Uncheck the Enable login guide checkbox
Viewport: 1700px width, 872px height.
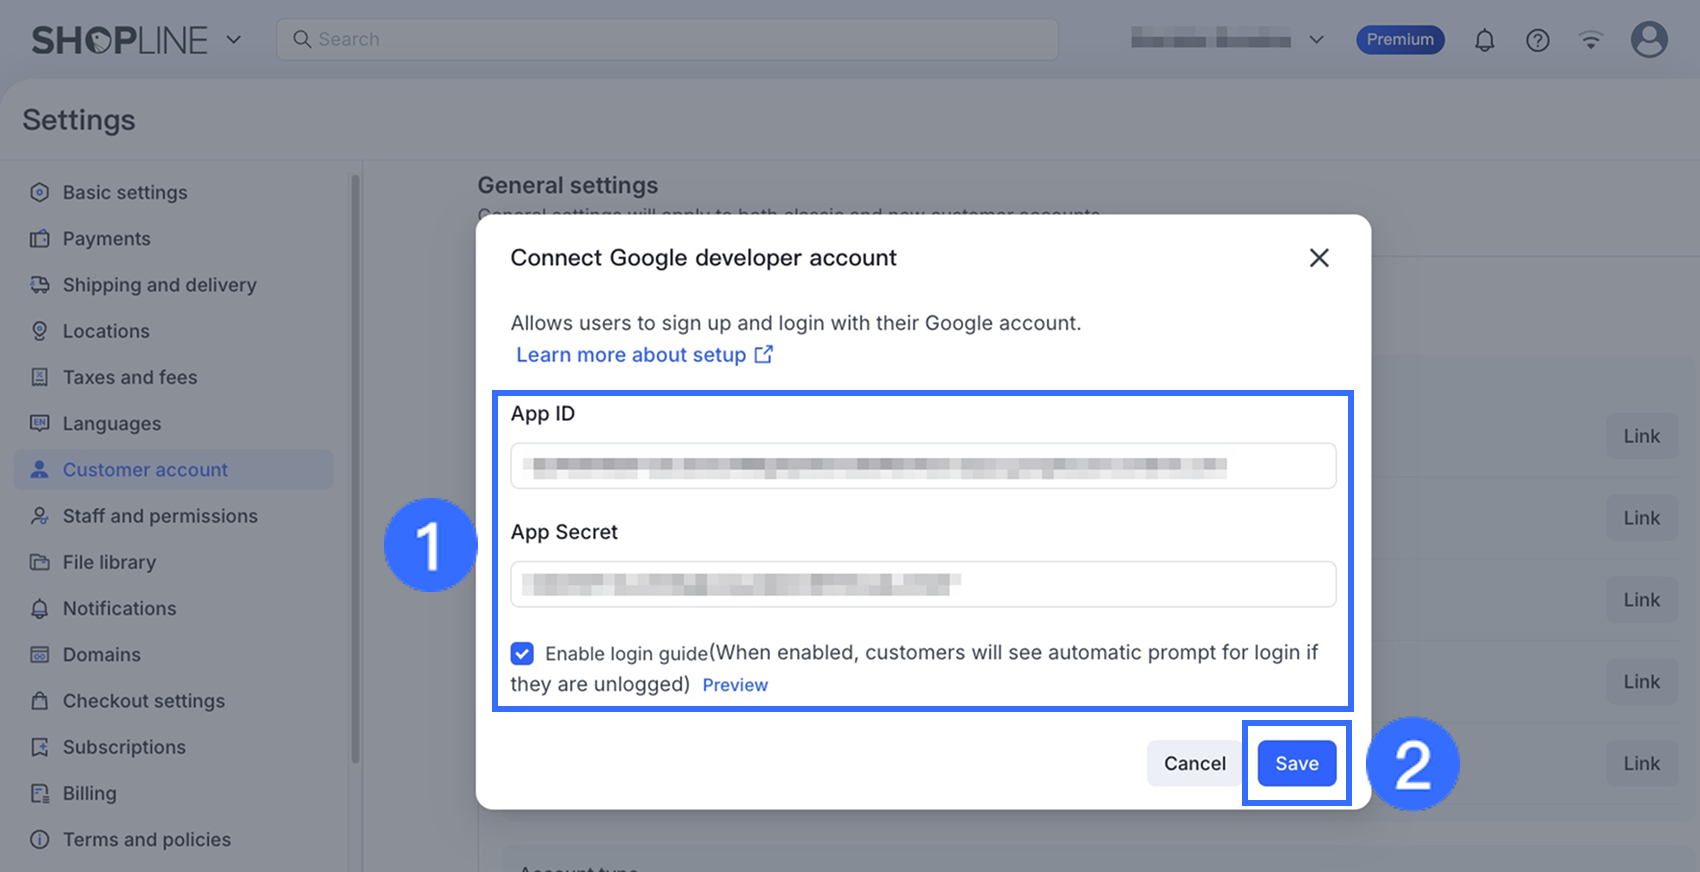click(522, 653)
